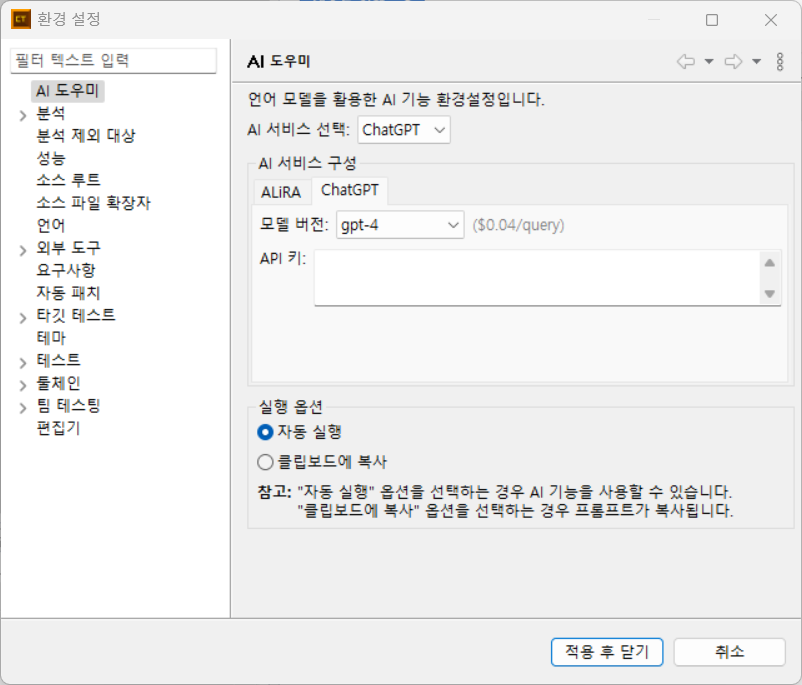Select 소스 파일 확장자 in the tree
This screenshot has height=685, width=802.
pyautogui.click(x=94, y=203)
